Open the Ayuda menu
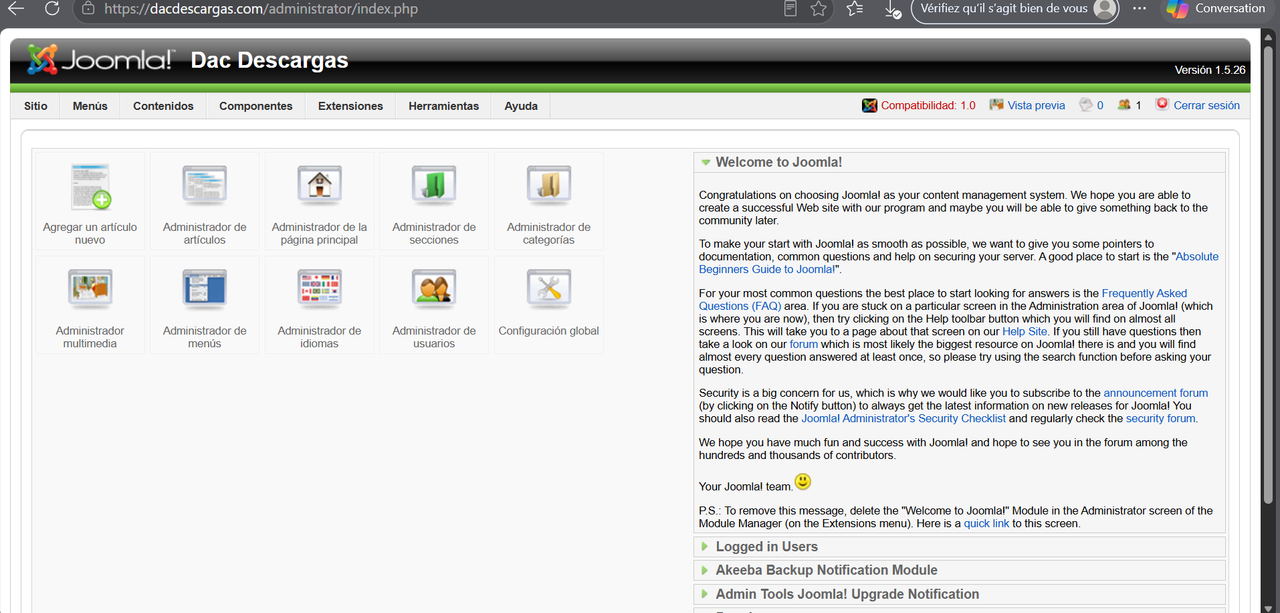1280x613 pixels. [521, 106]
